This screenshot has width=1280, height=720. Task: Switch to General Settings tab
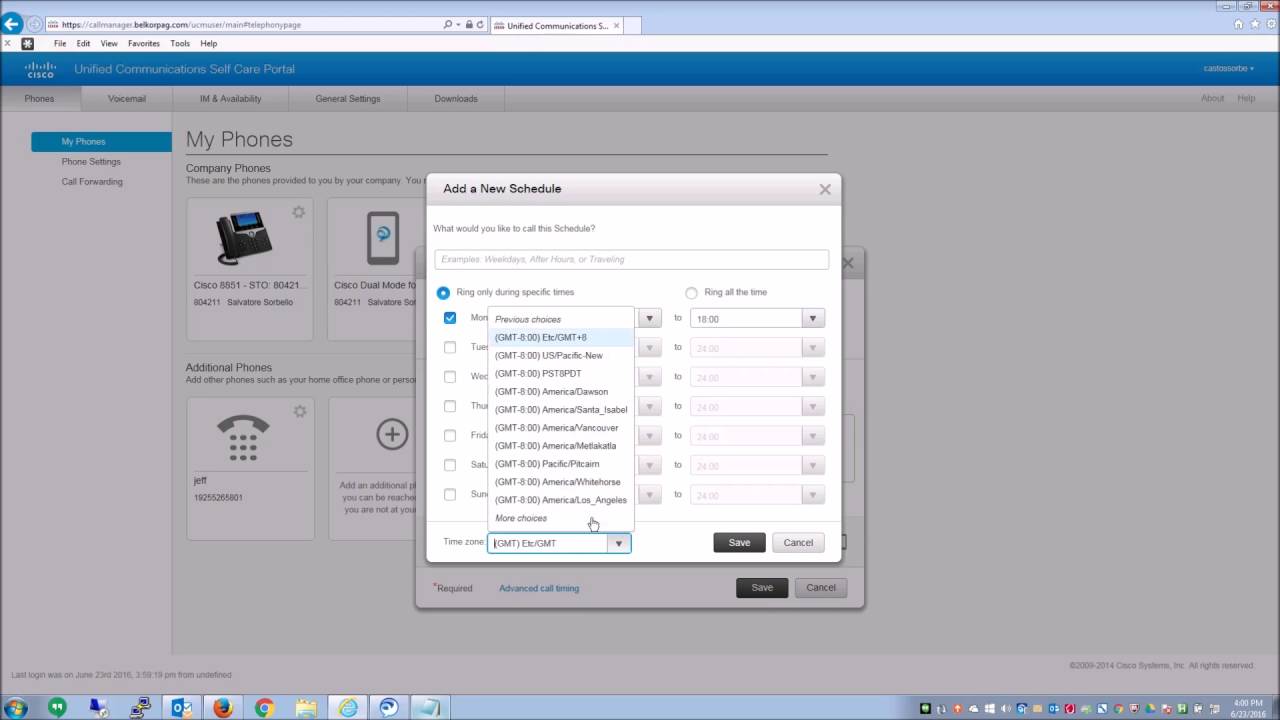pyautogui.click(x=348, y=99)
